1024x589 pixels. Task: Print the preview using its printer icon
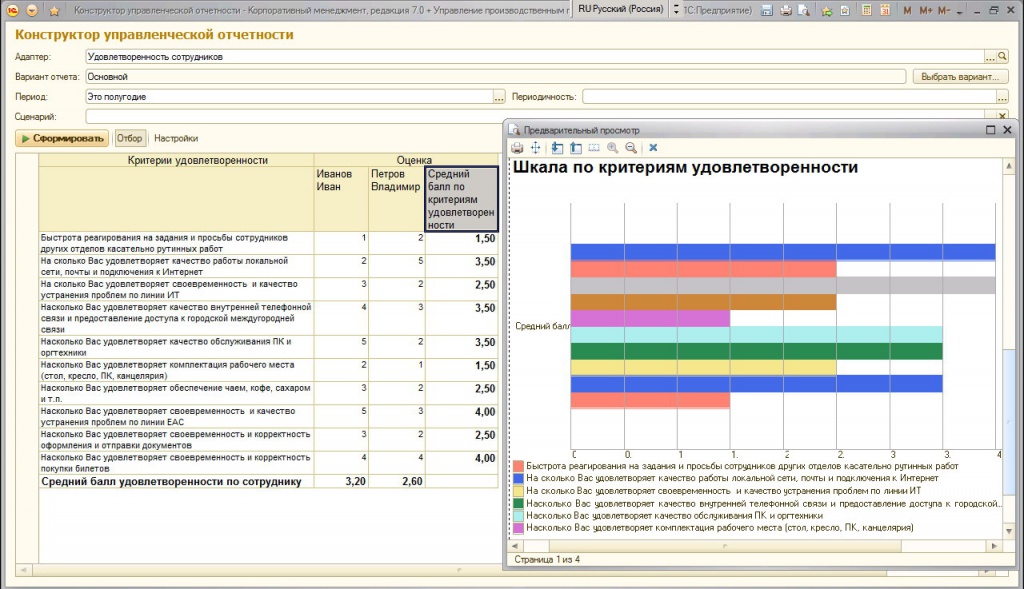pos(517,148)
